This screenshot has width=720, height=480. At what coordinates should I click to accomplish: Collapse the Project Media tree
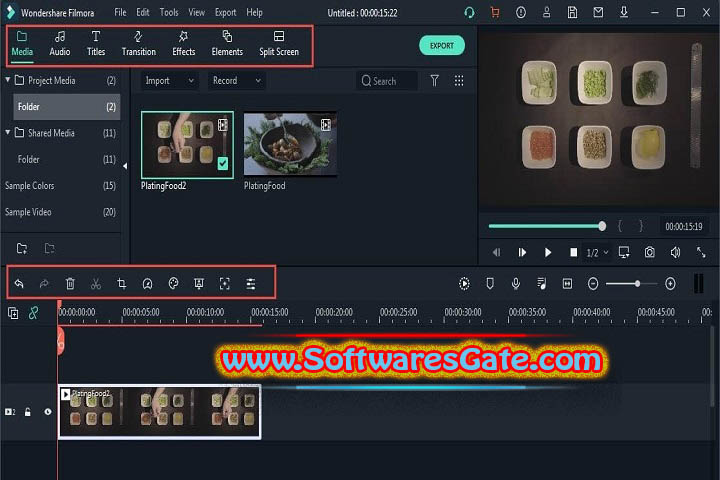tap(8, 80)
